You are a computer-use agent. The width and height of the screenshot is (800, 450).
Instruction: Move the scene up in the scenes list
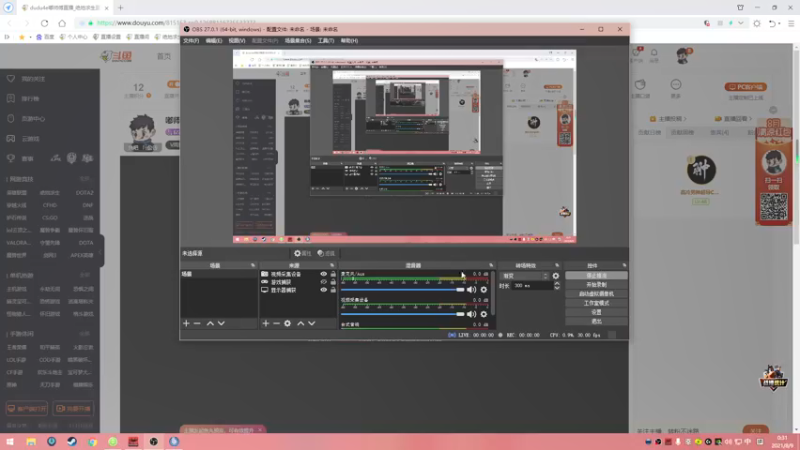[x=210, y=323]
